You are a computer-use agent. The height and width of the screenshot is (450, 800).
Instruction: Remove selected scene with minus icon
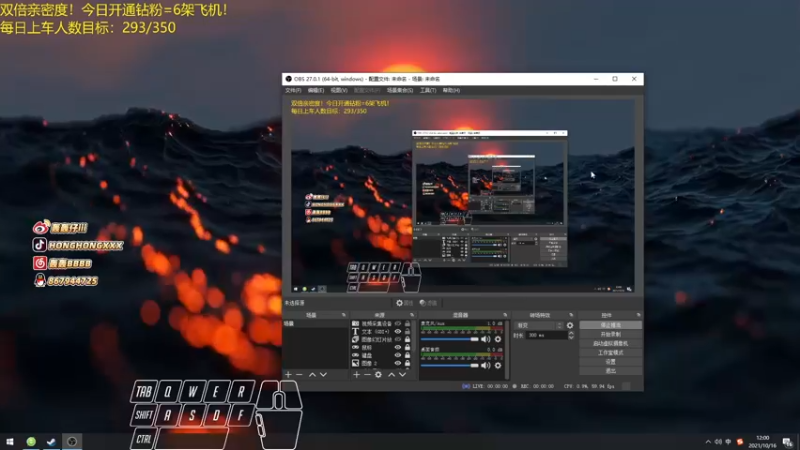(x=299, y=374)
